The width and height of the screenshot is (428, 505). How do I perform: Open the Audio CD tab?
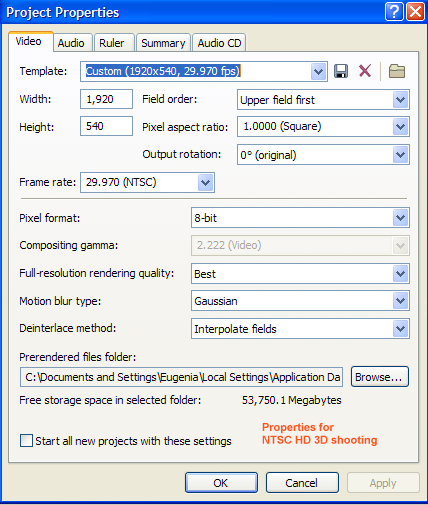[219, 43]
